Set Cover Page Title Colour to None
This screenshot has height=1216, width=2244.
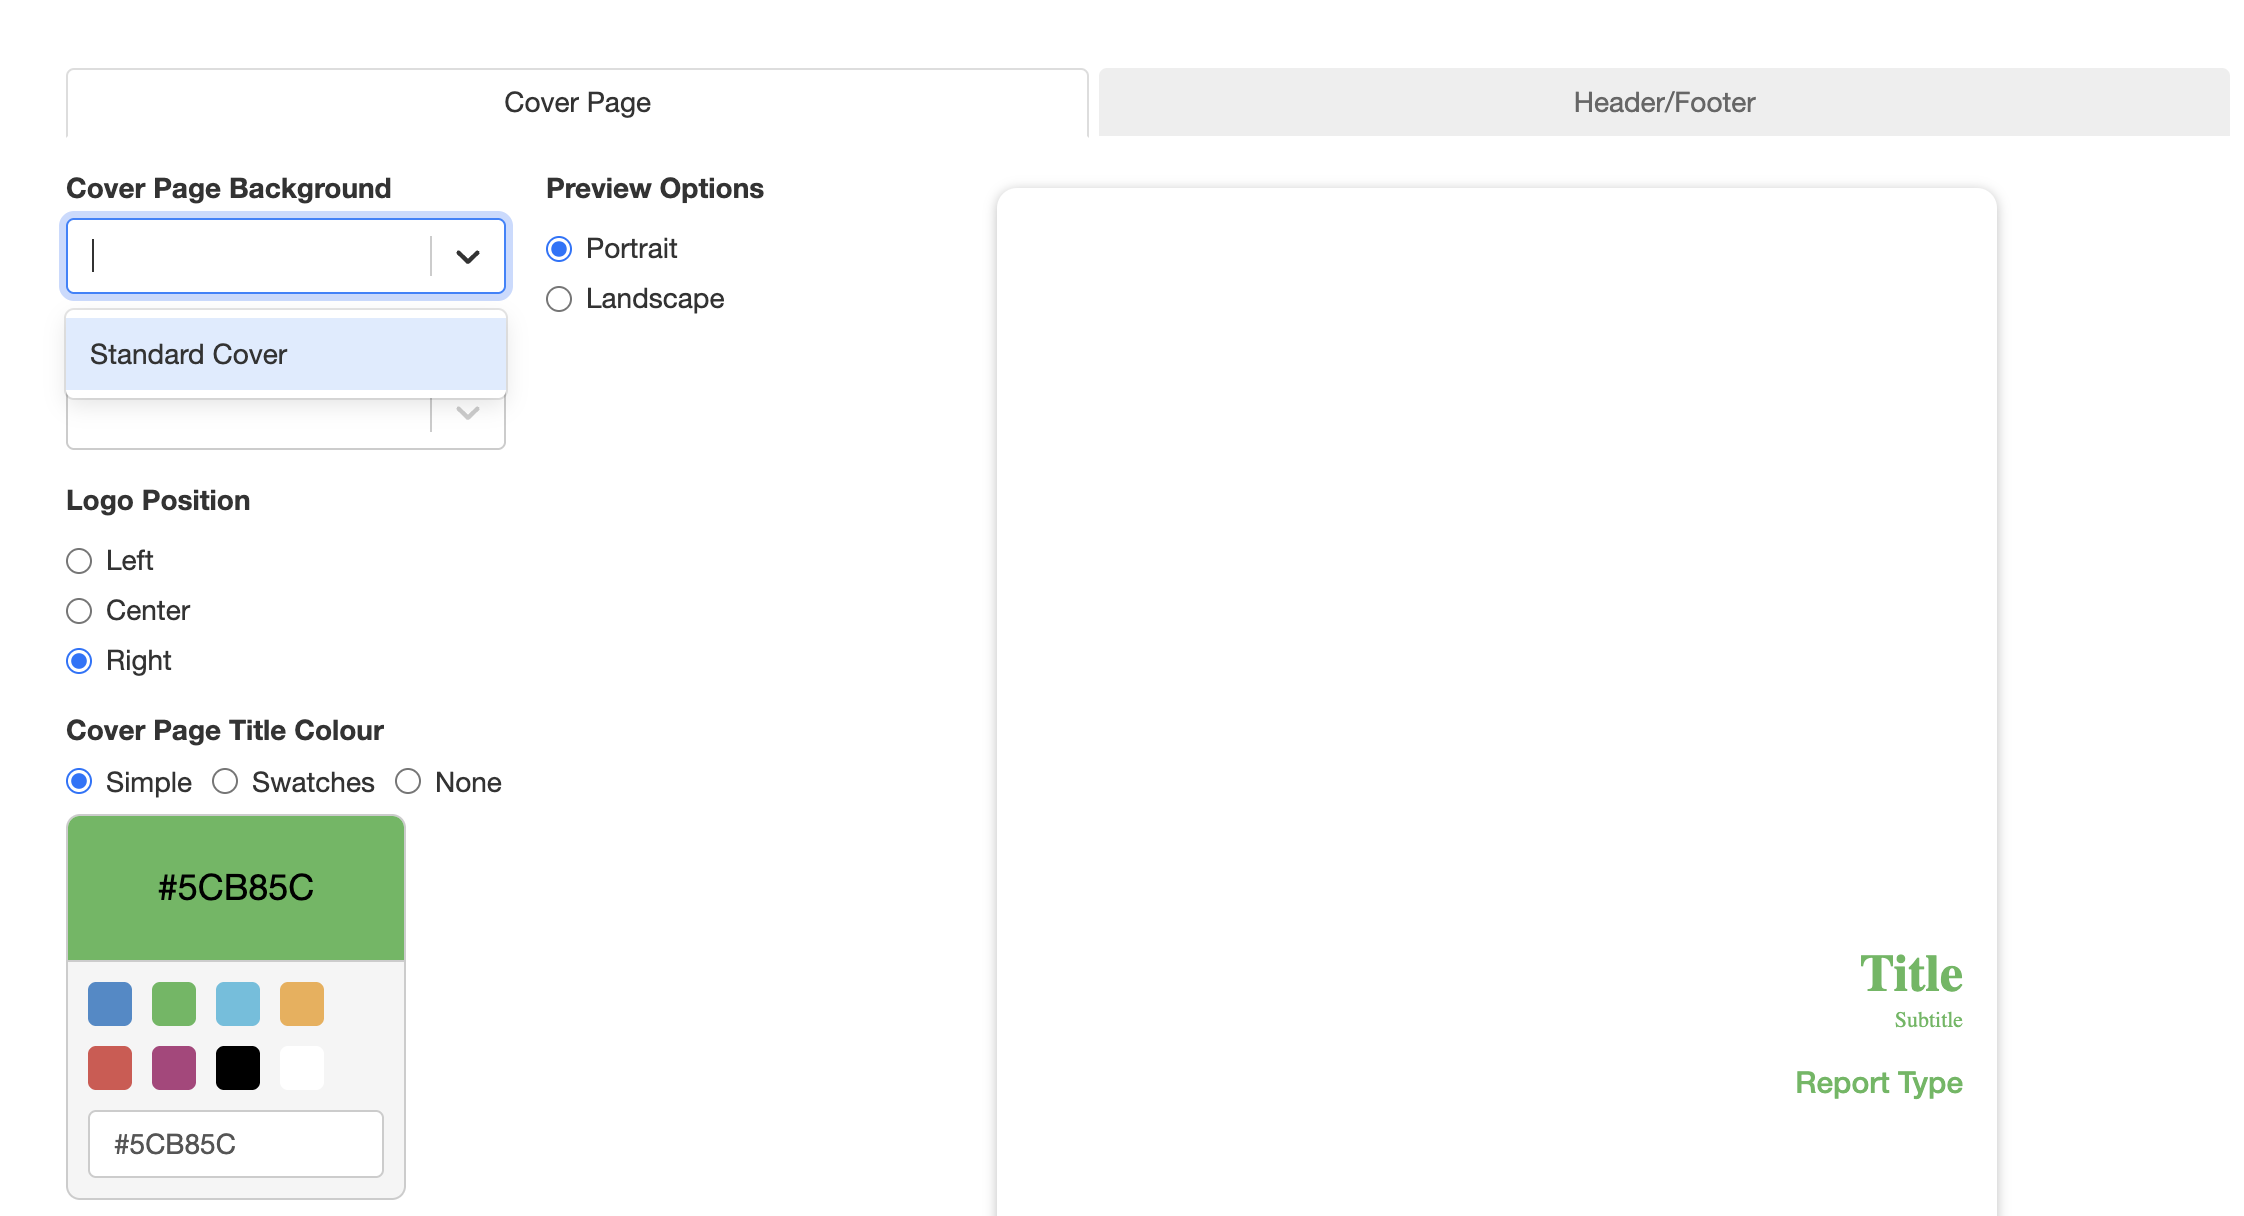[407, 782]
